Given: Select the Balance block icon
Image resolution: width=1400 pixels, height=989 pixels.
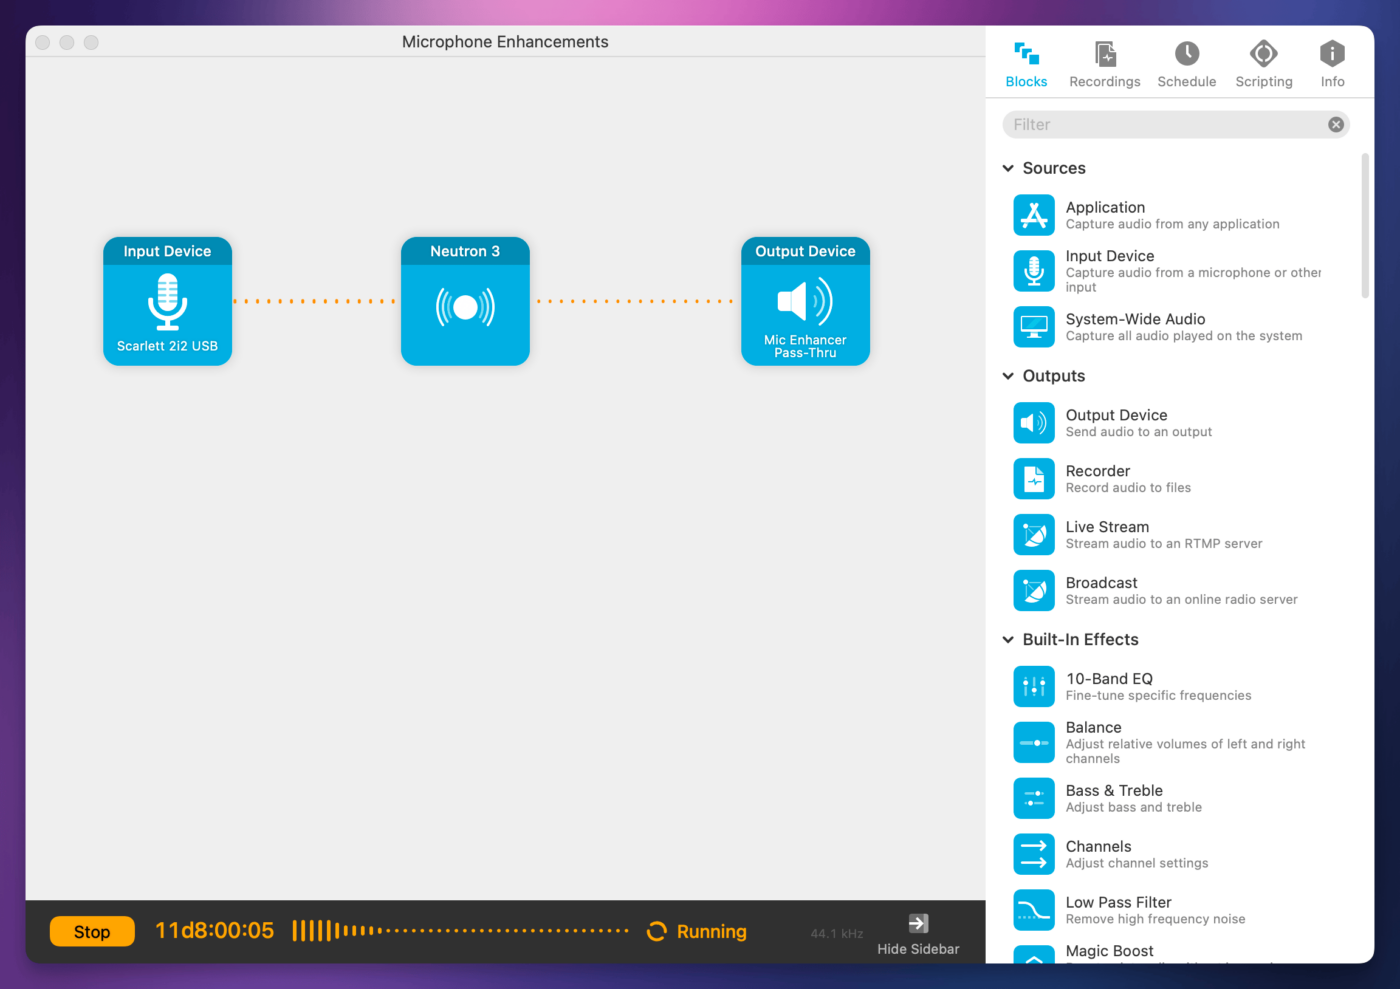Looking at the screenshot, I should coord(1034,743).
